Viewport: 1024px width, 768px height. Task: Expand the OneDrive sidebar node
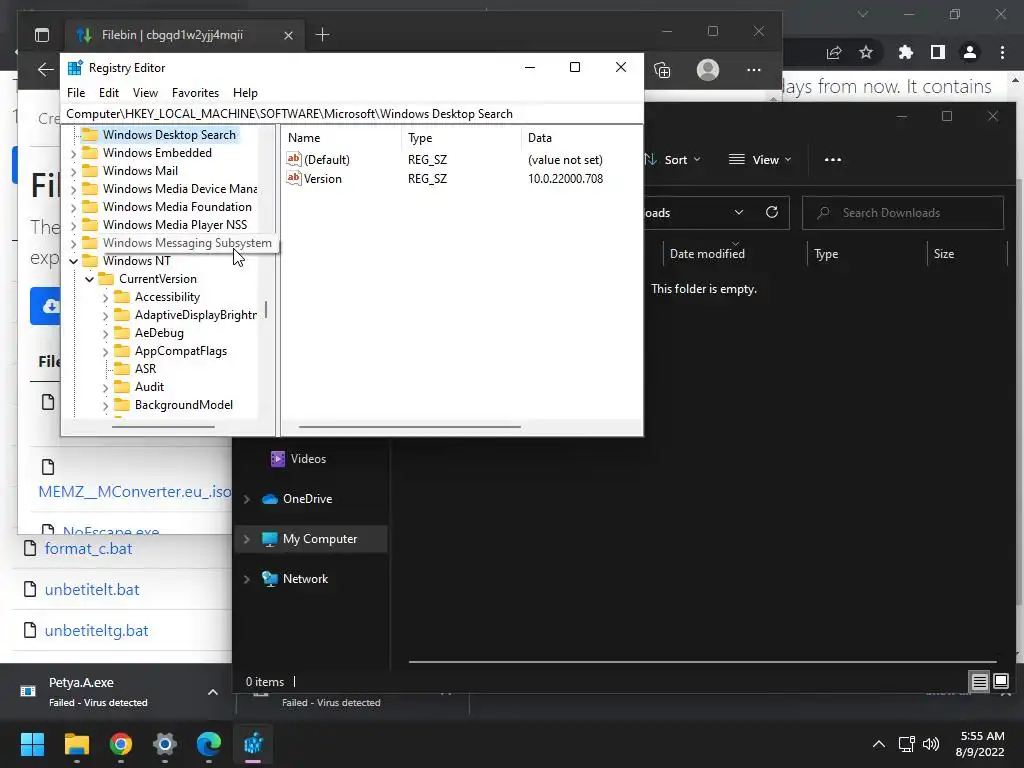pos(247,499)
